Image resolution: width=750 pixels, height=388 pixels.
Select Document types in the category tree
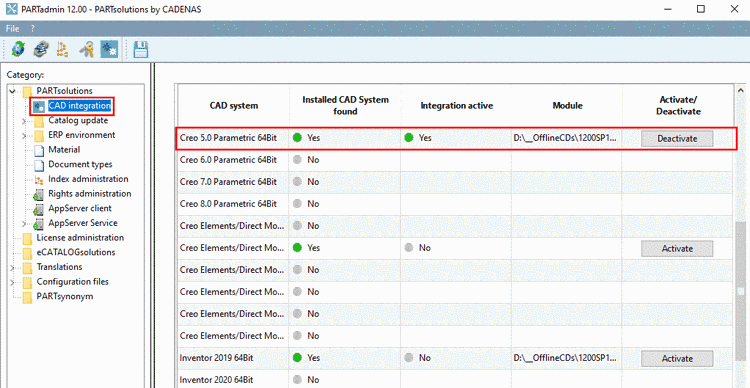(x=80, y=164)
